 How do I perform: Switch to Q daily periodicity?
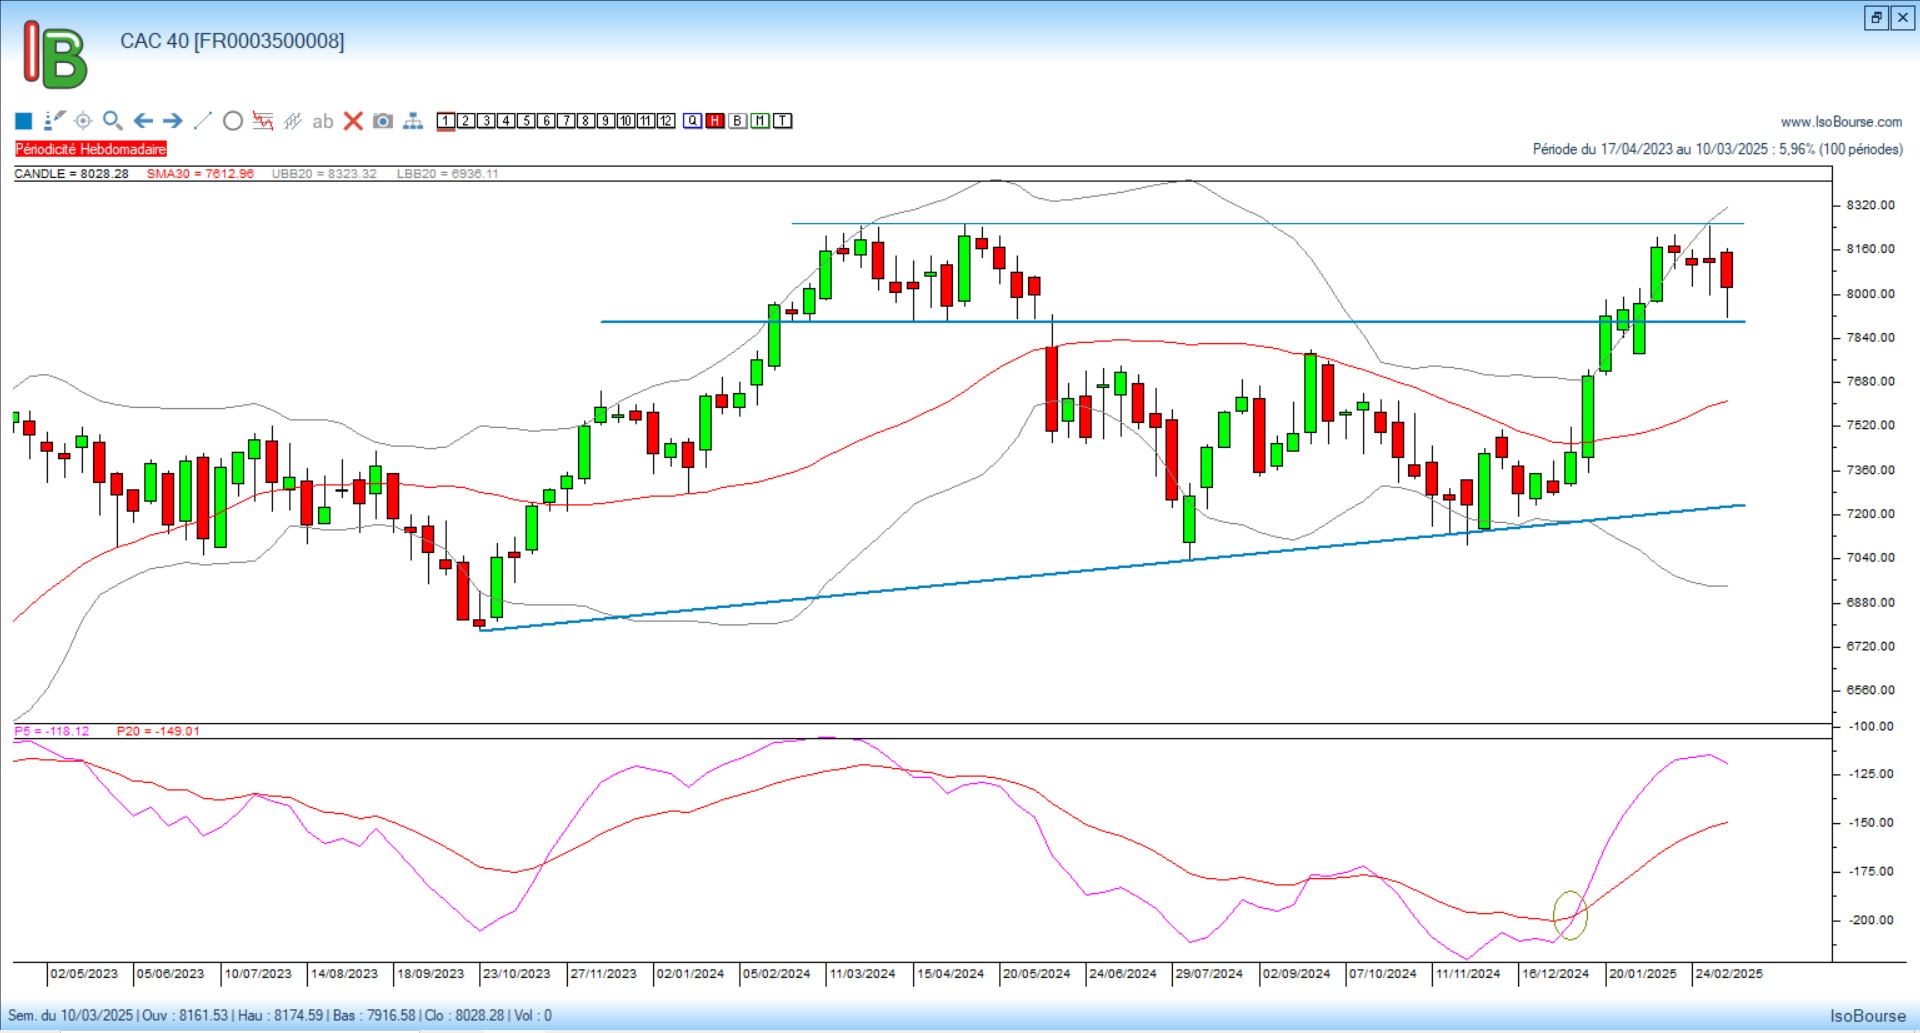click(693, 121)
